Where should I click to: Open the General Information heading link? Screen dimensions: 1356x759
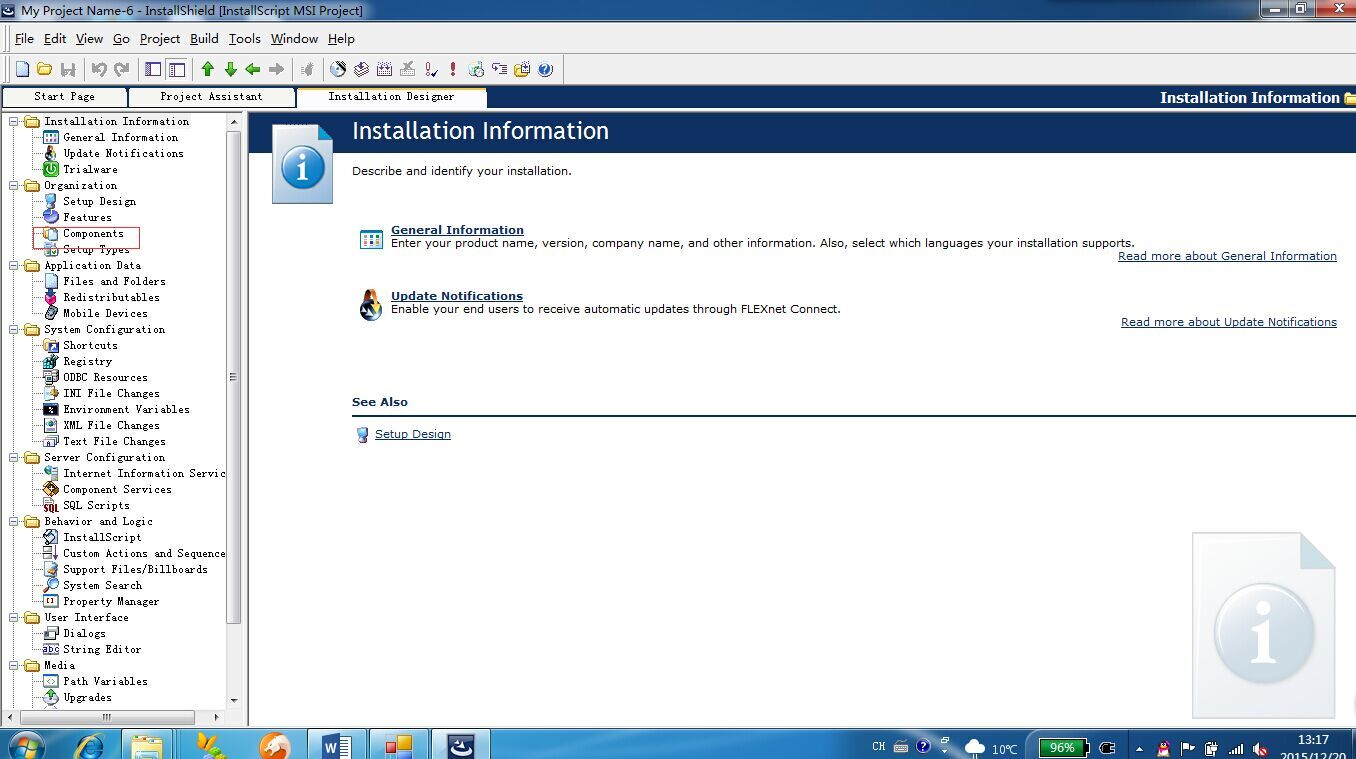[457, 230]
